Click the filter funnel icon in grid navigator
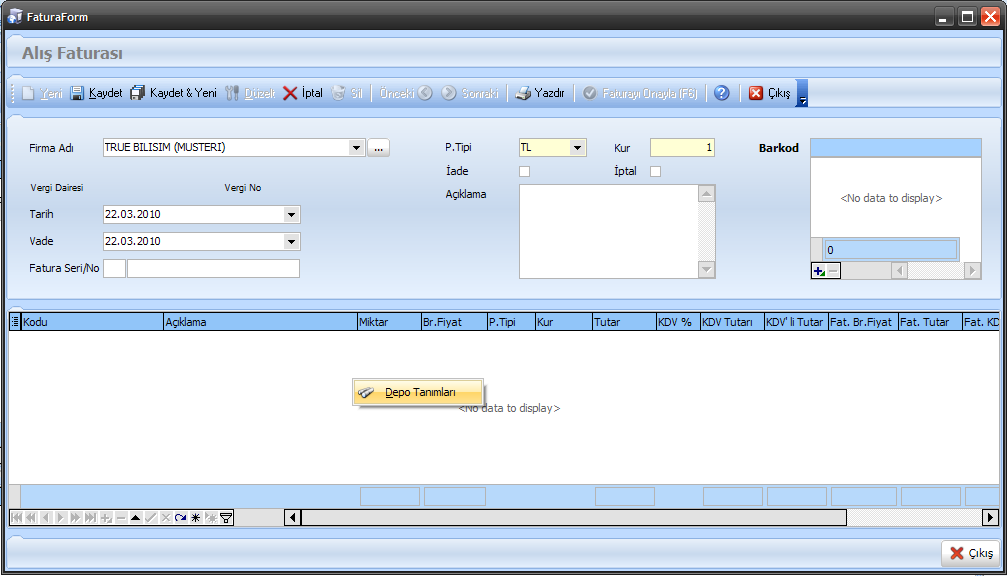1007x576 pixels. pyautogui.click(x=226, y=517)
